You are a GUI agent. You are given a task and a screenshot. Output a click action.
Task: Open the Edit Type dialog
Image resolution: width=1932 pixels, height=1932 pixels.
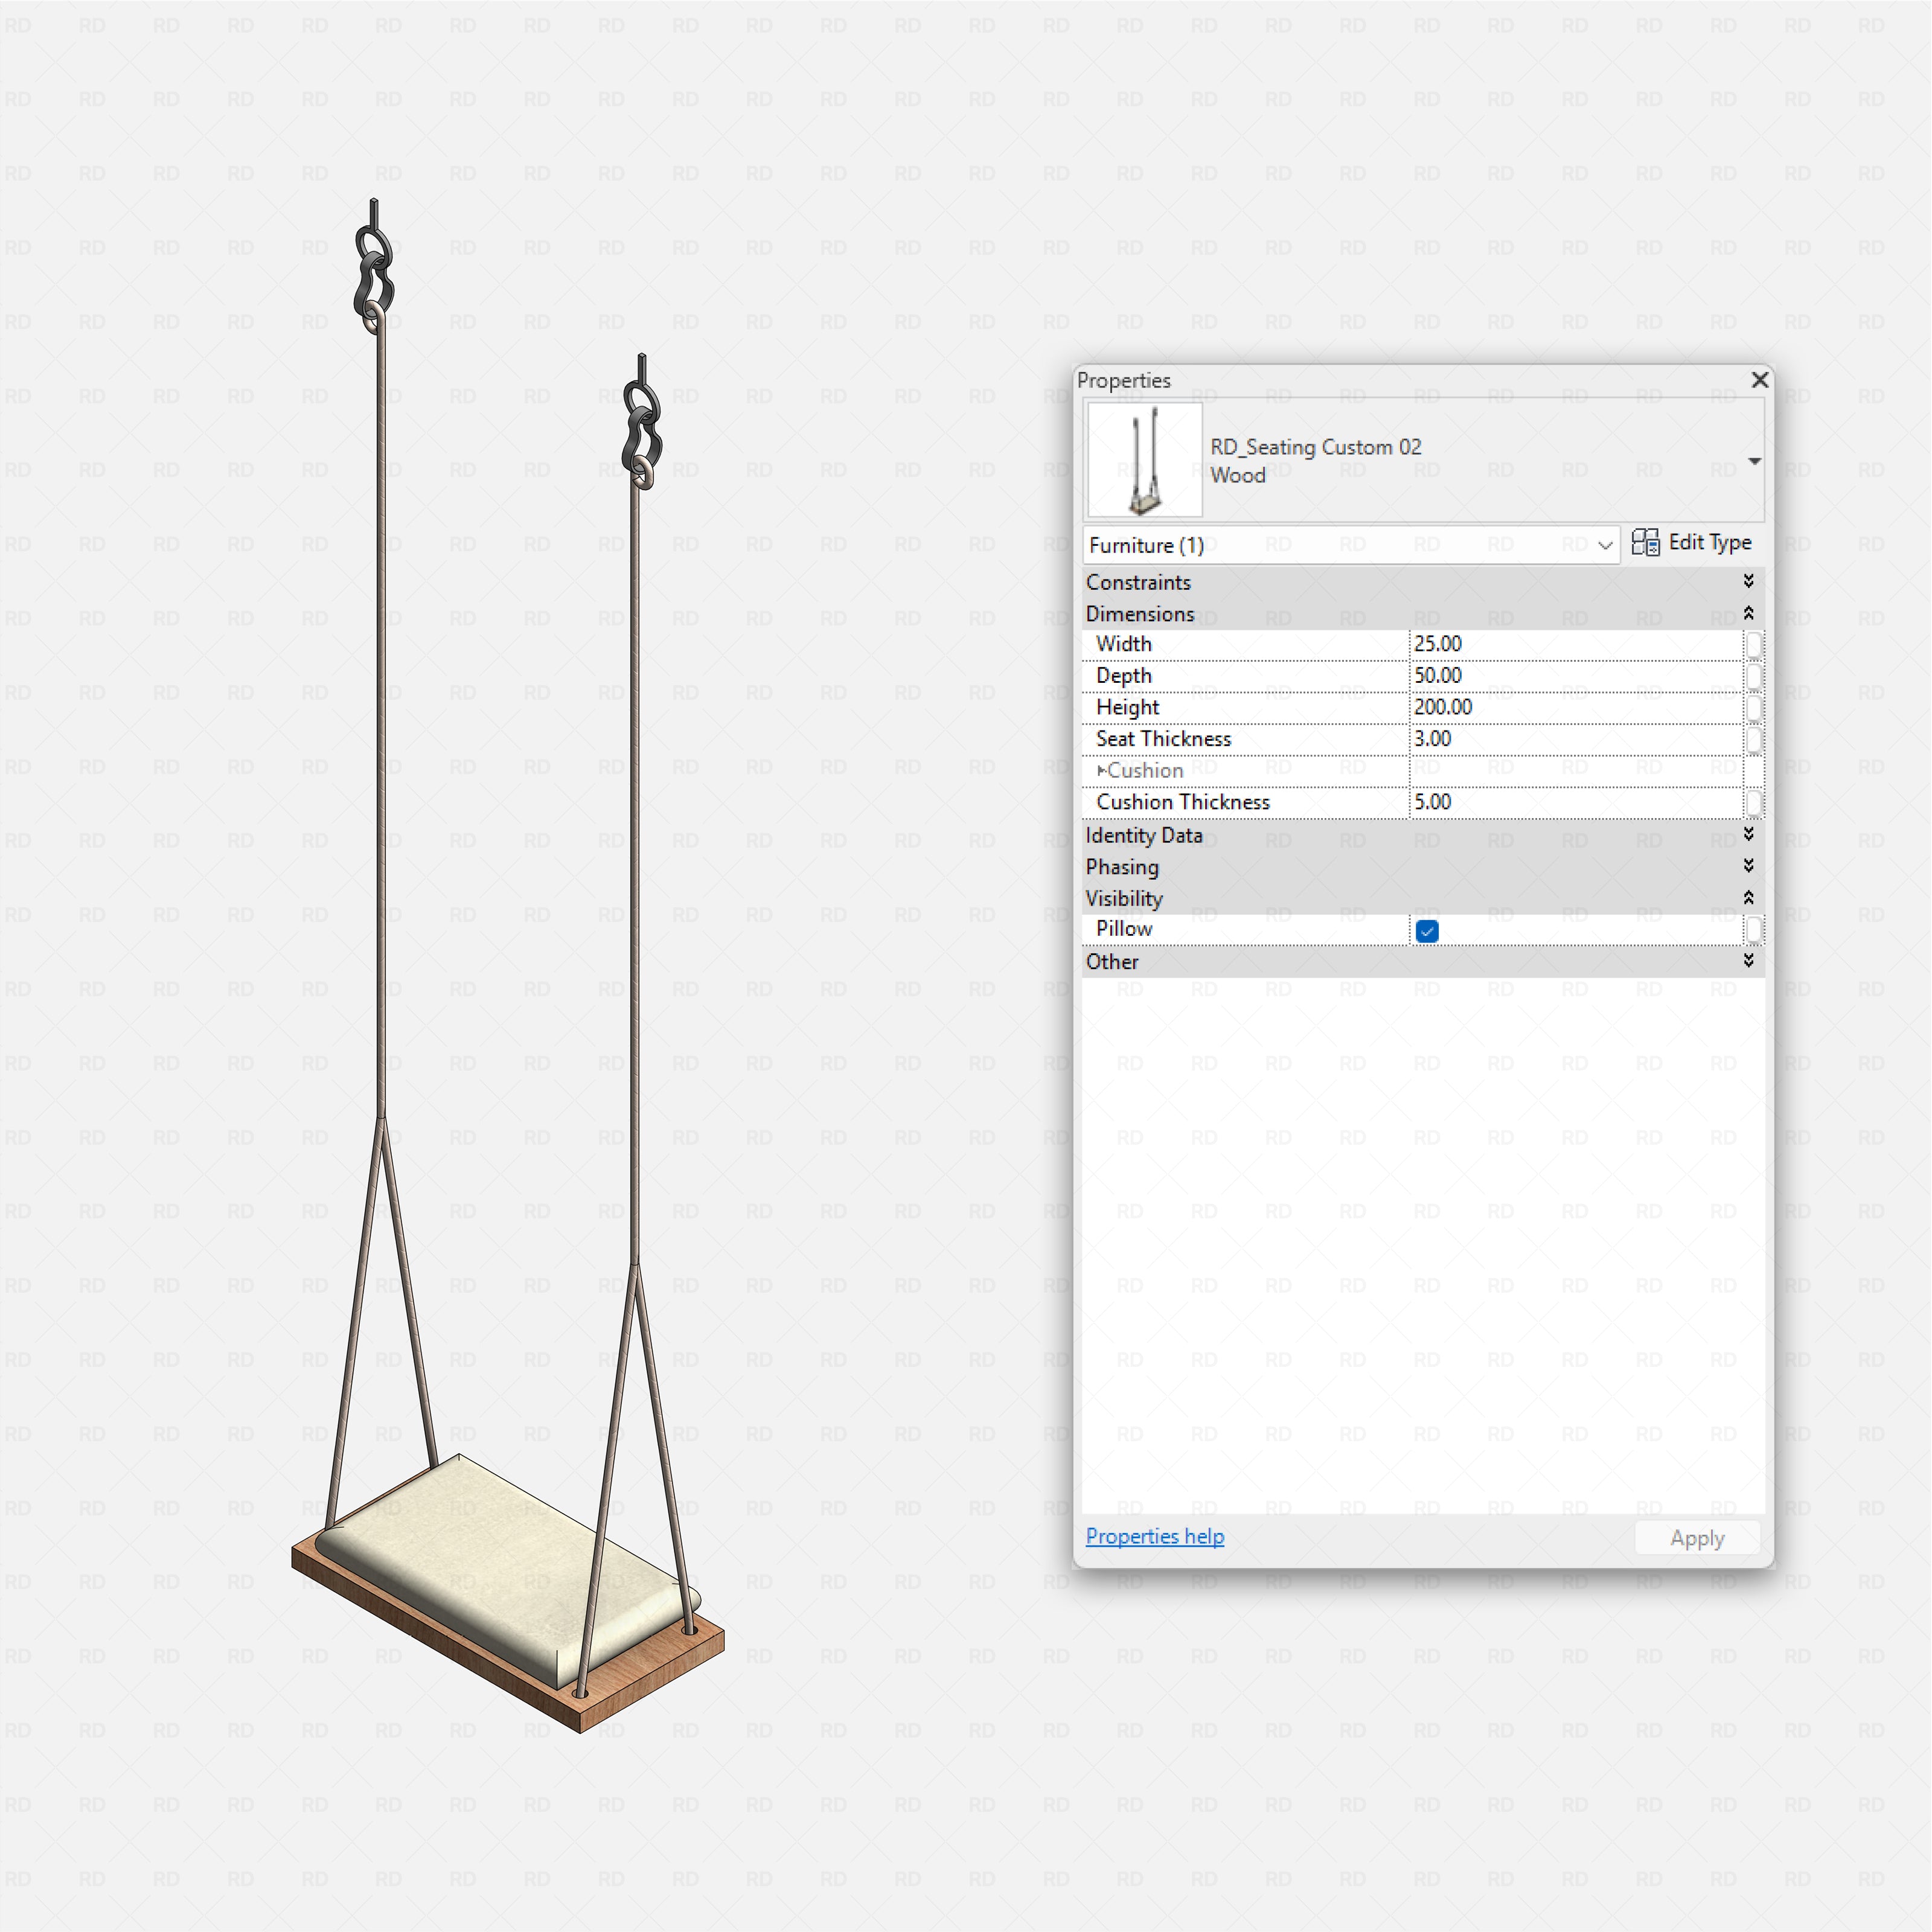point(1710,542)
